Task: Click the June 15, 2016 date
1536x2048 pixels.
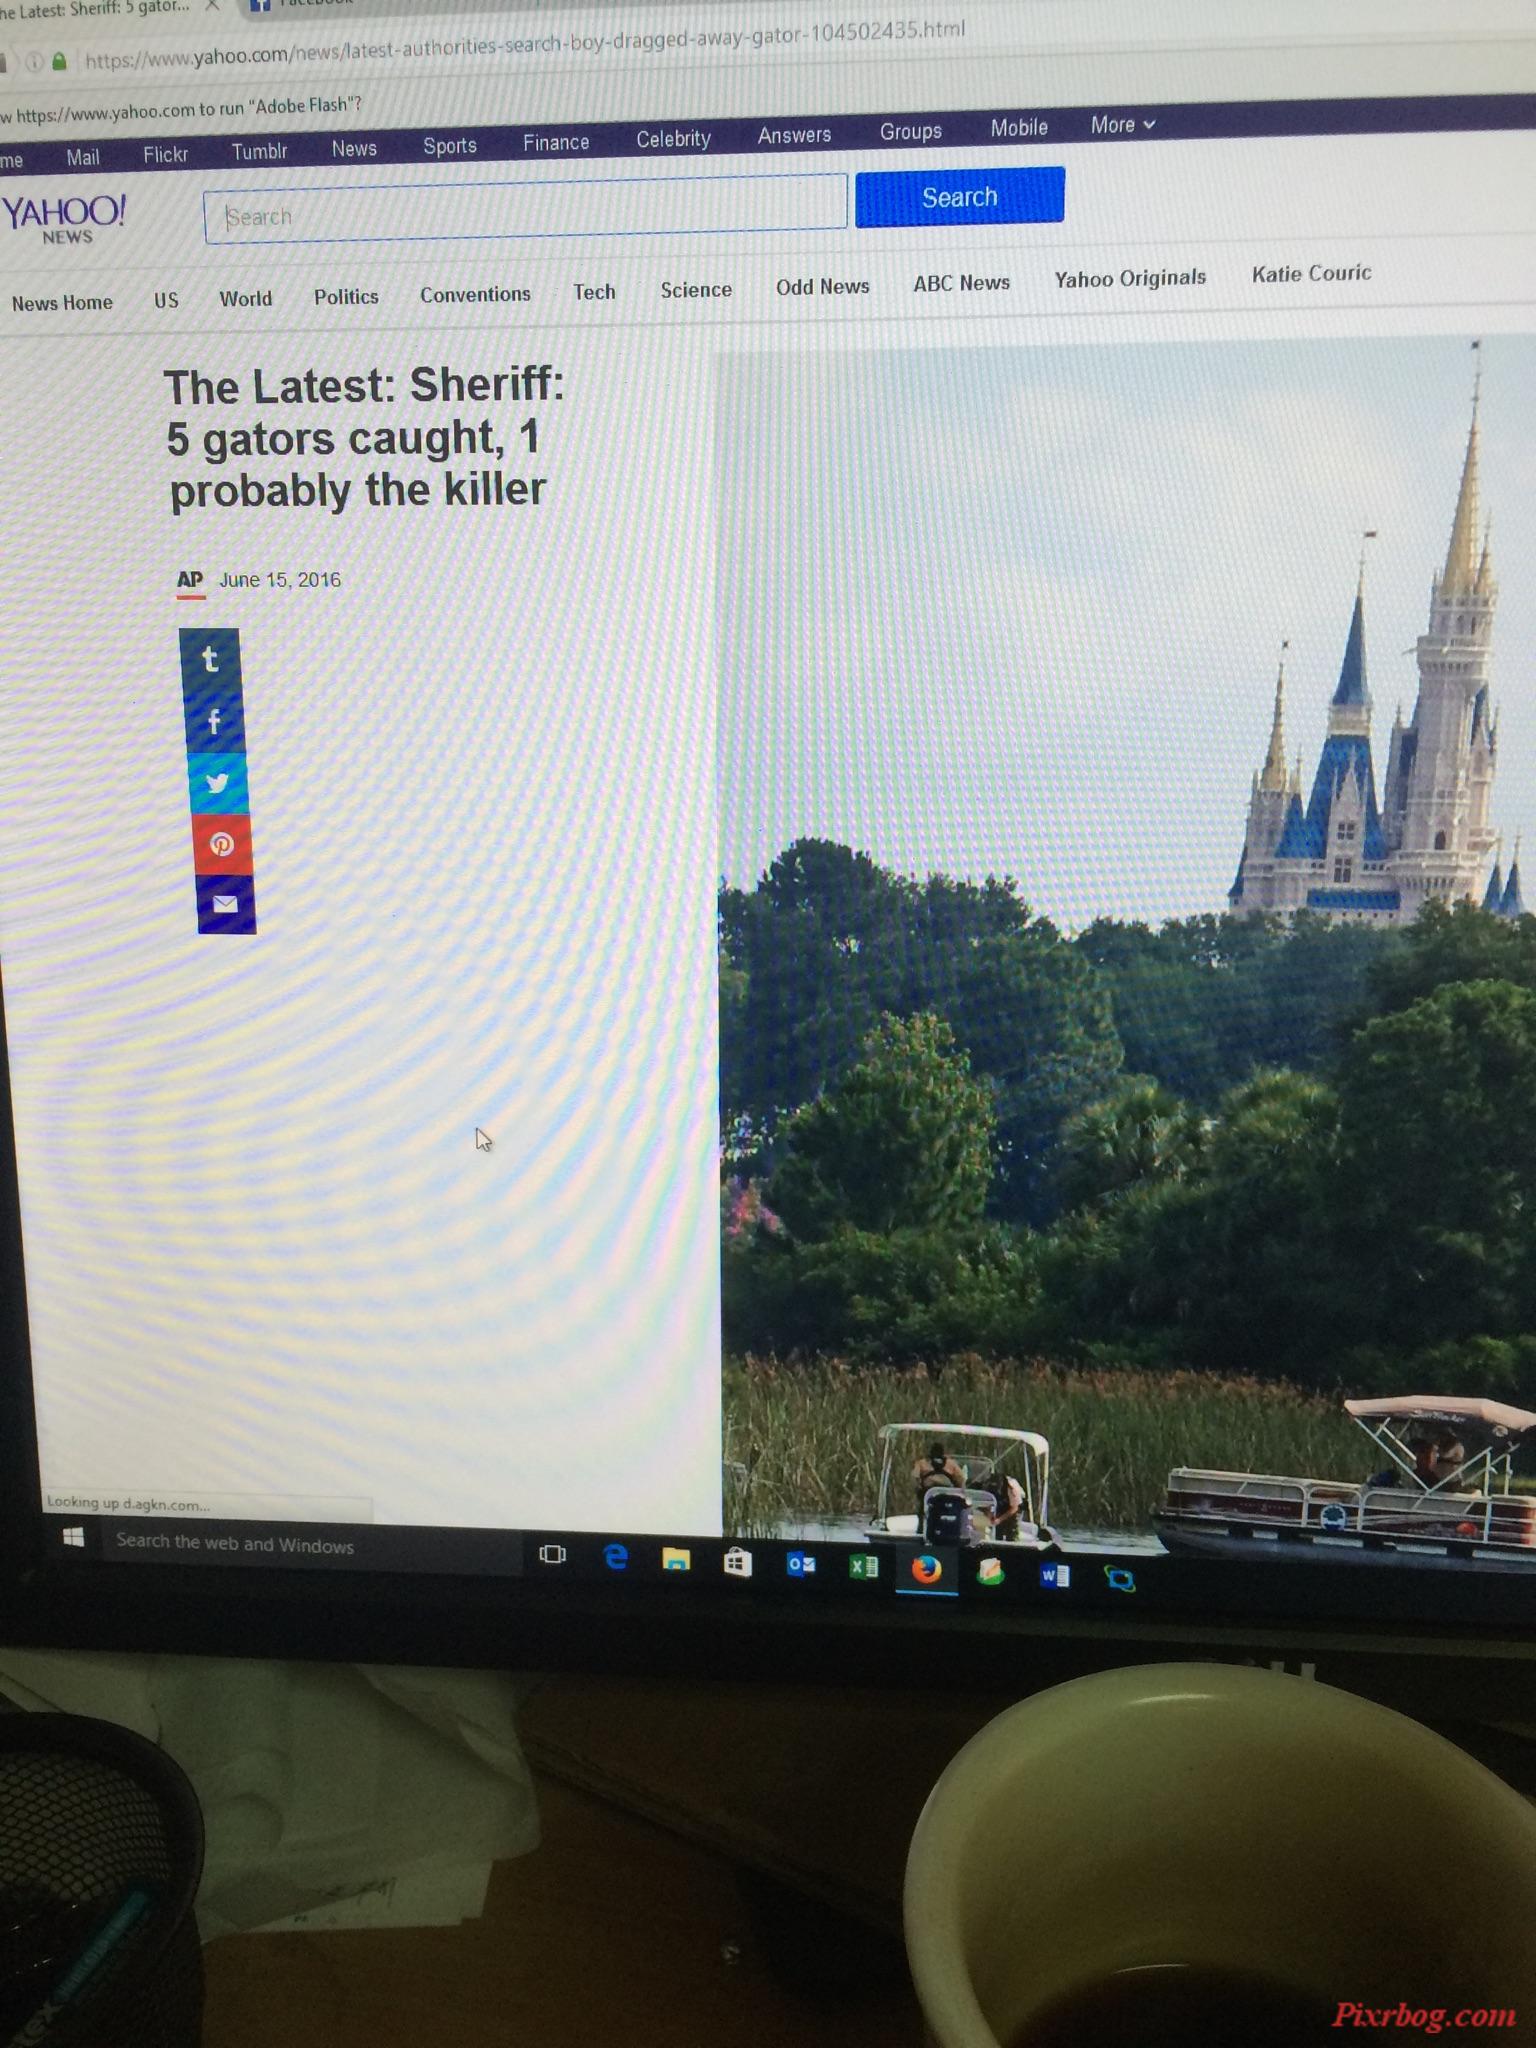Action: [280, 580]
